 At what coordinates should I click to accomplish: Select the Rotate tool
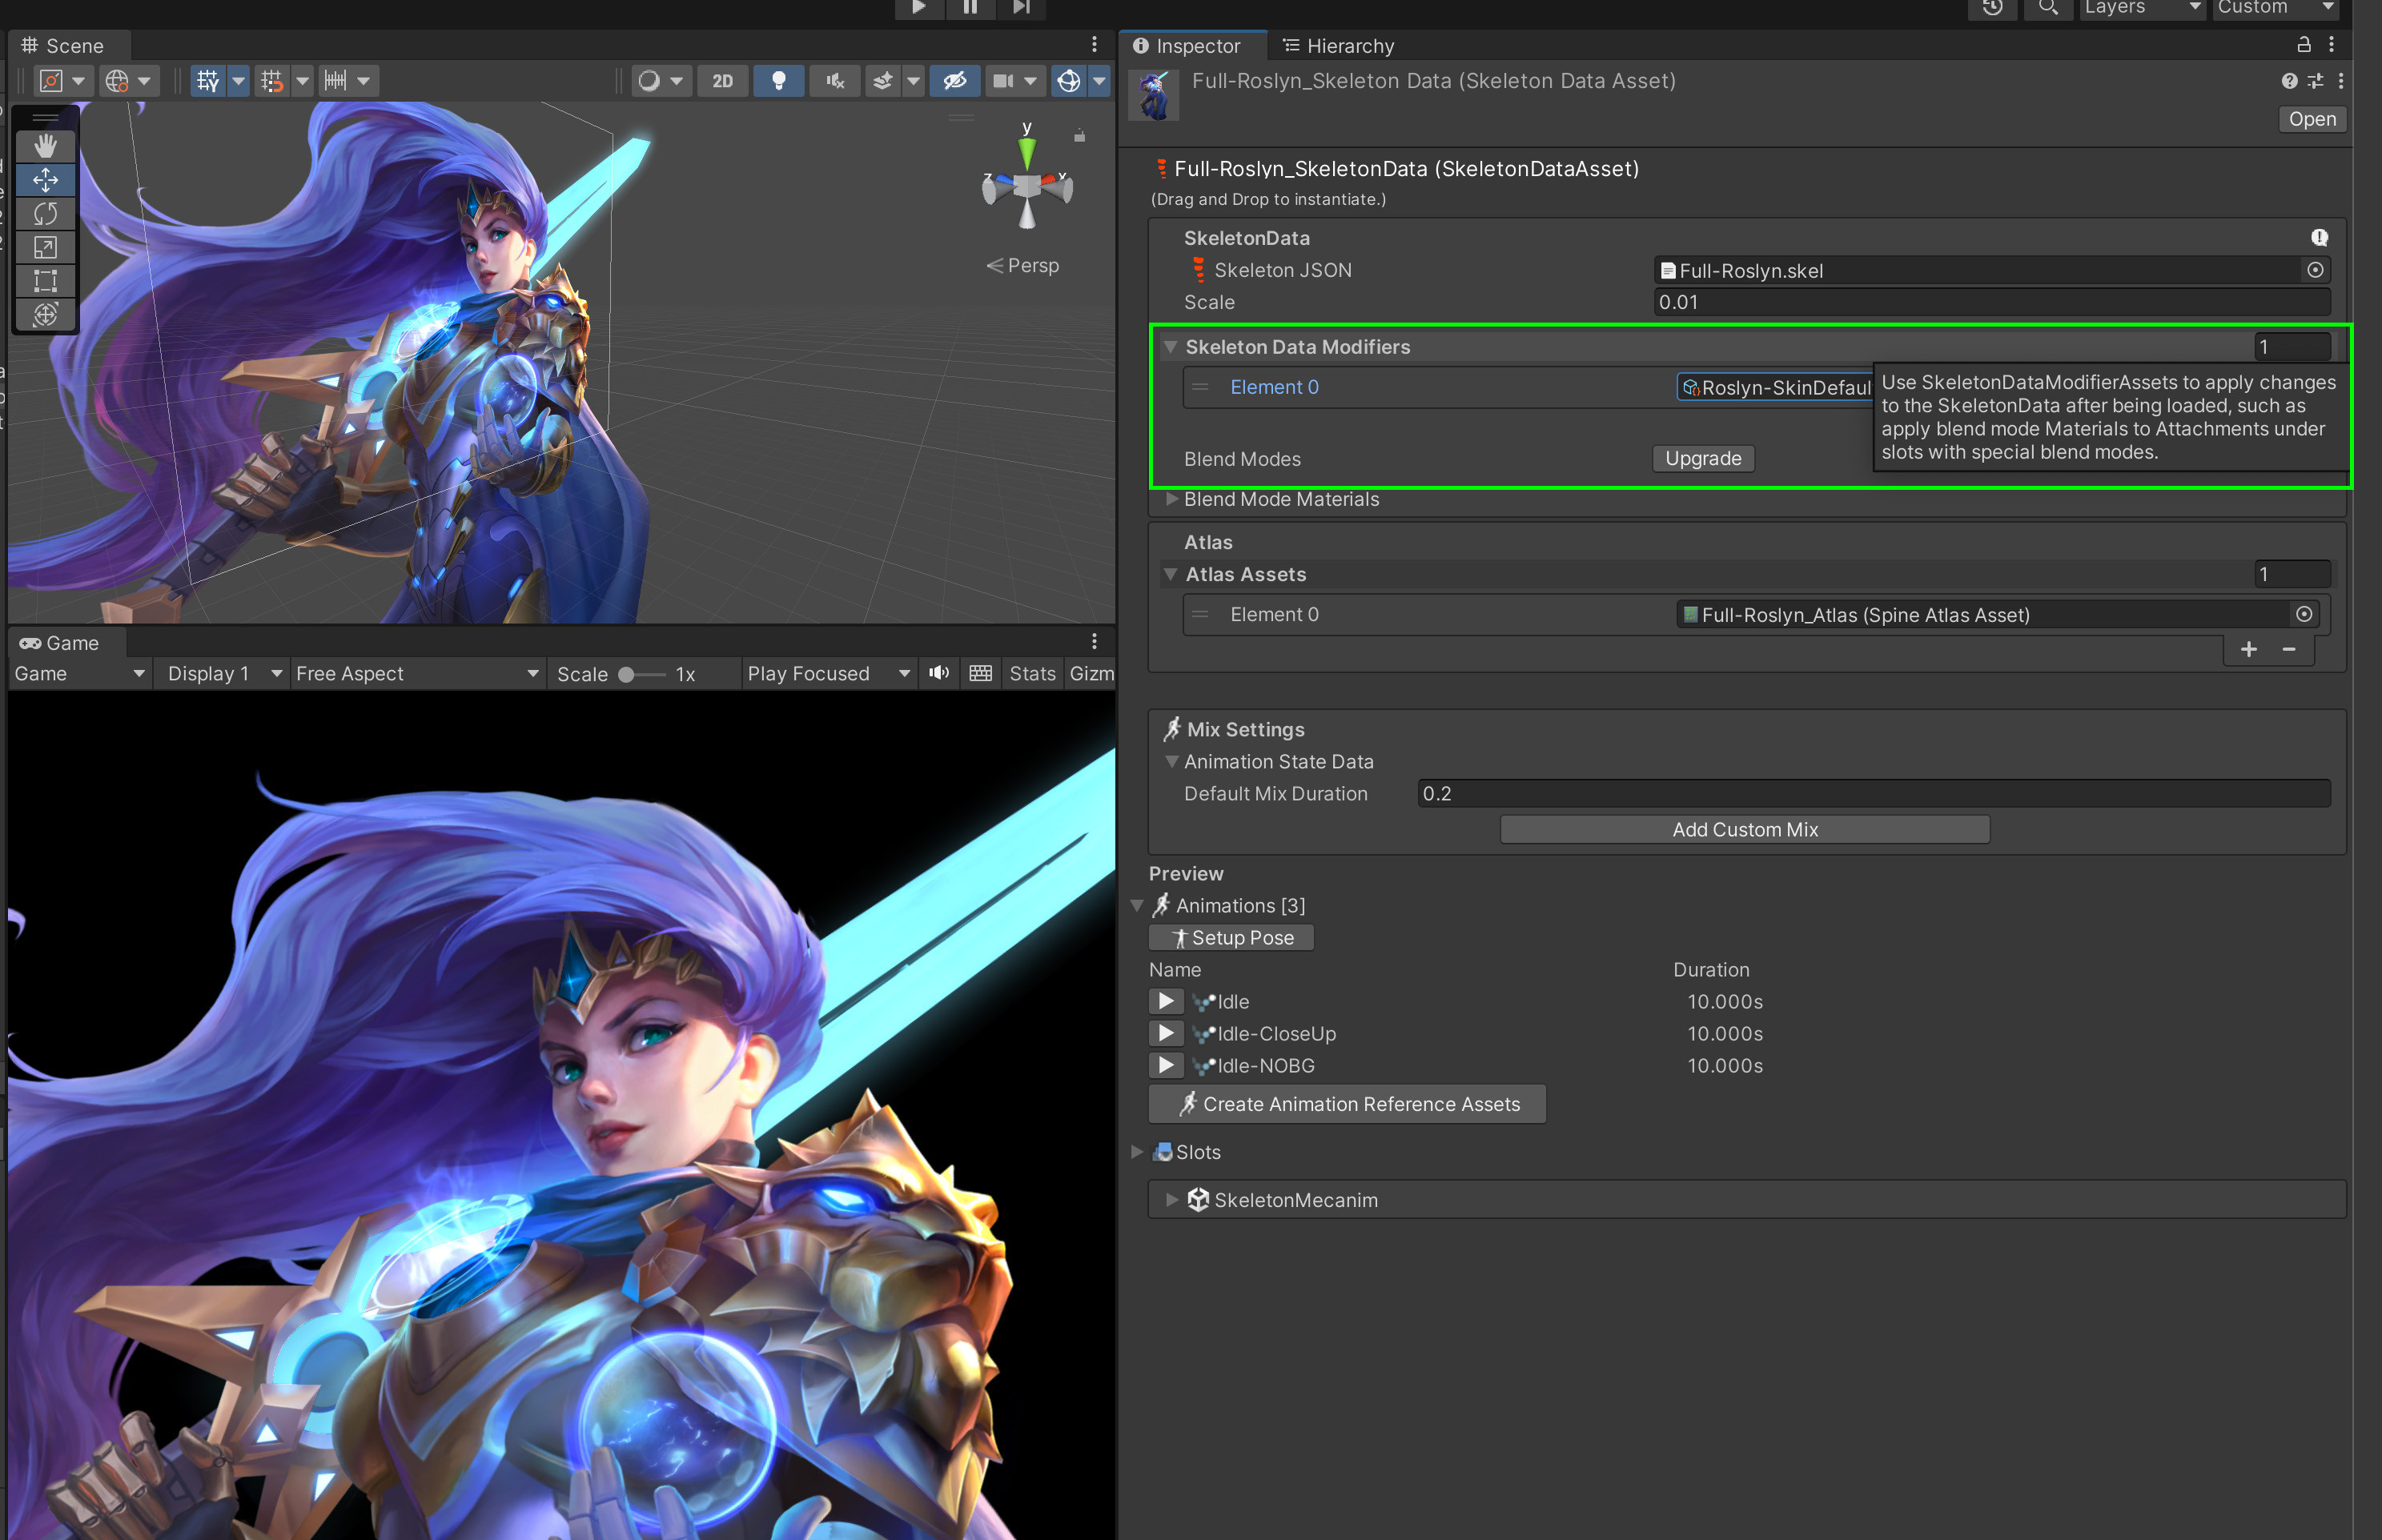(46, 213)
